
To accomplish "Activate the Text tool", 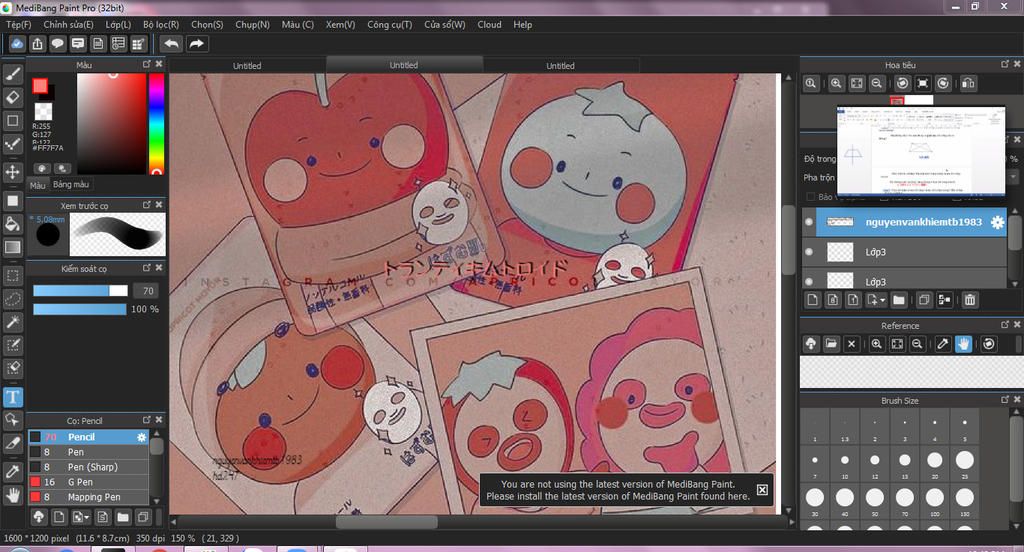I will coord(12,397).
